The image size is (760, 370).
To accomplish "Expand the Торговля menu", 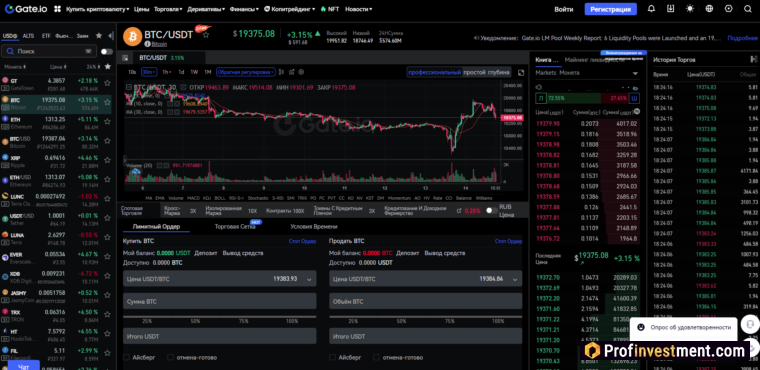I will click(168, 9).
